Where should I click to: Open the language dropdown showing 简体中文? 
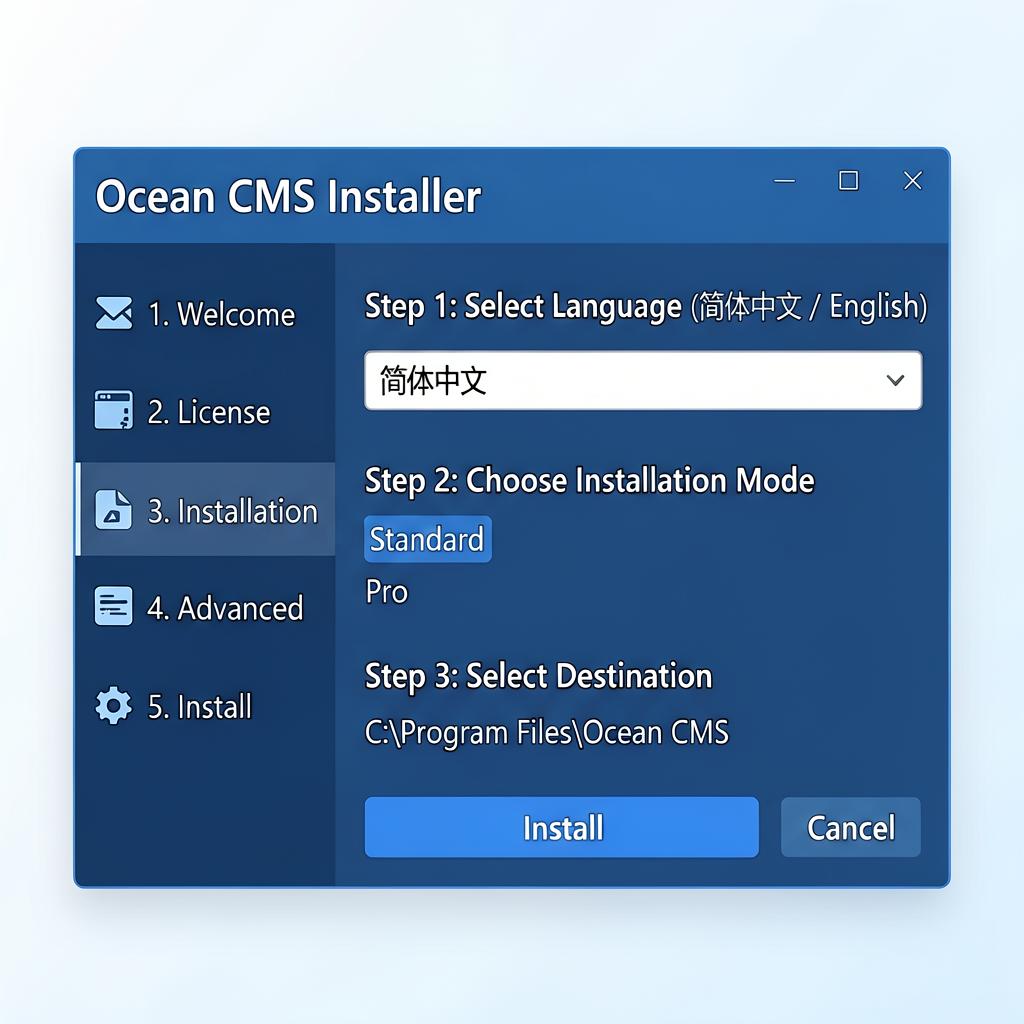(x=643, y=381)
